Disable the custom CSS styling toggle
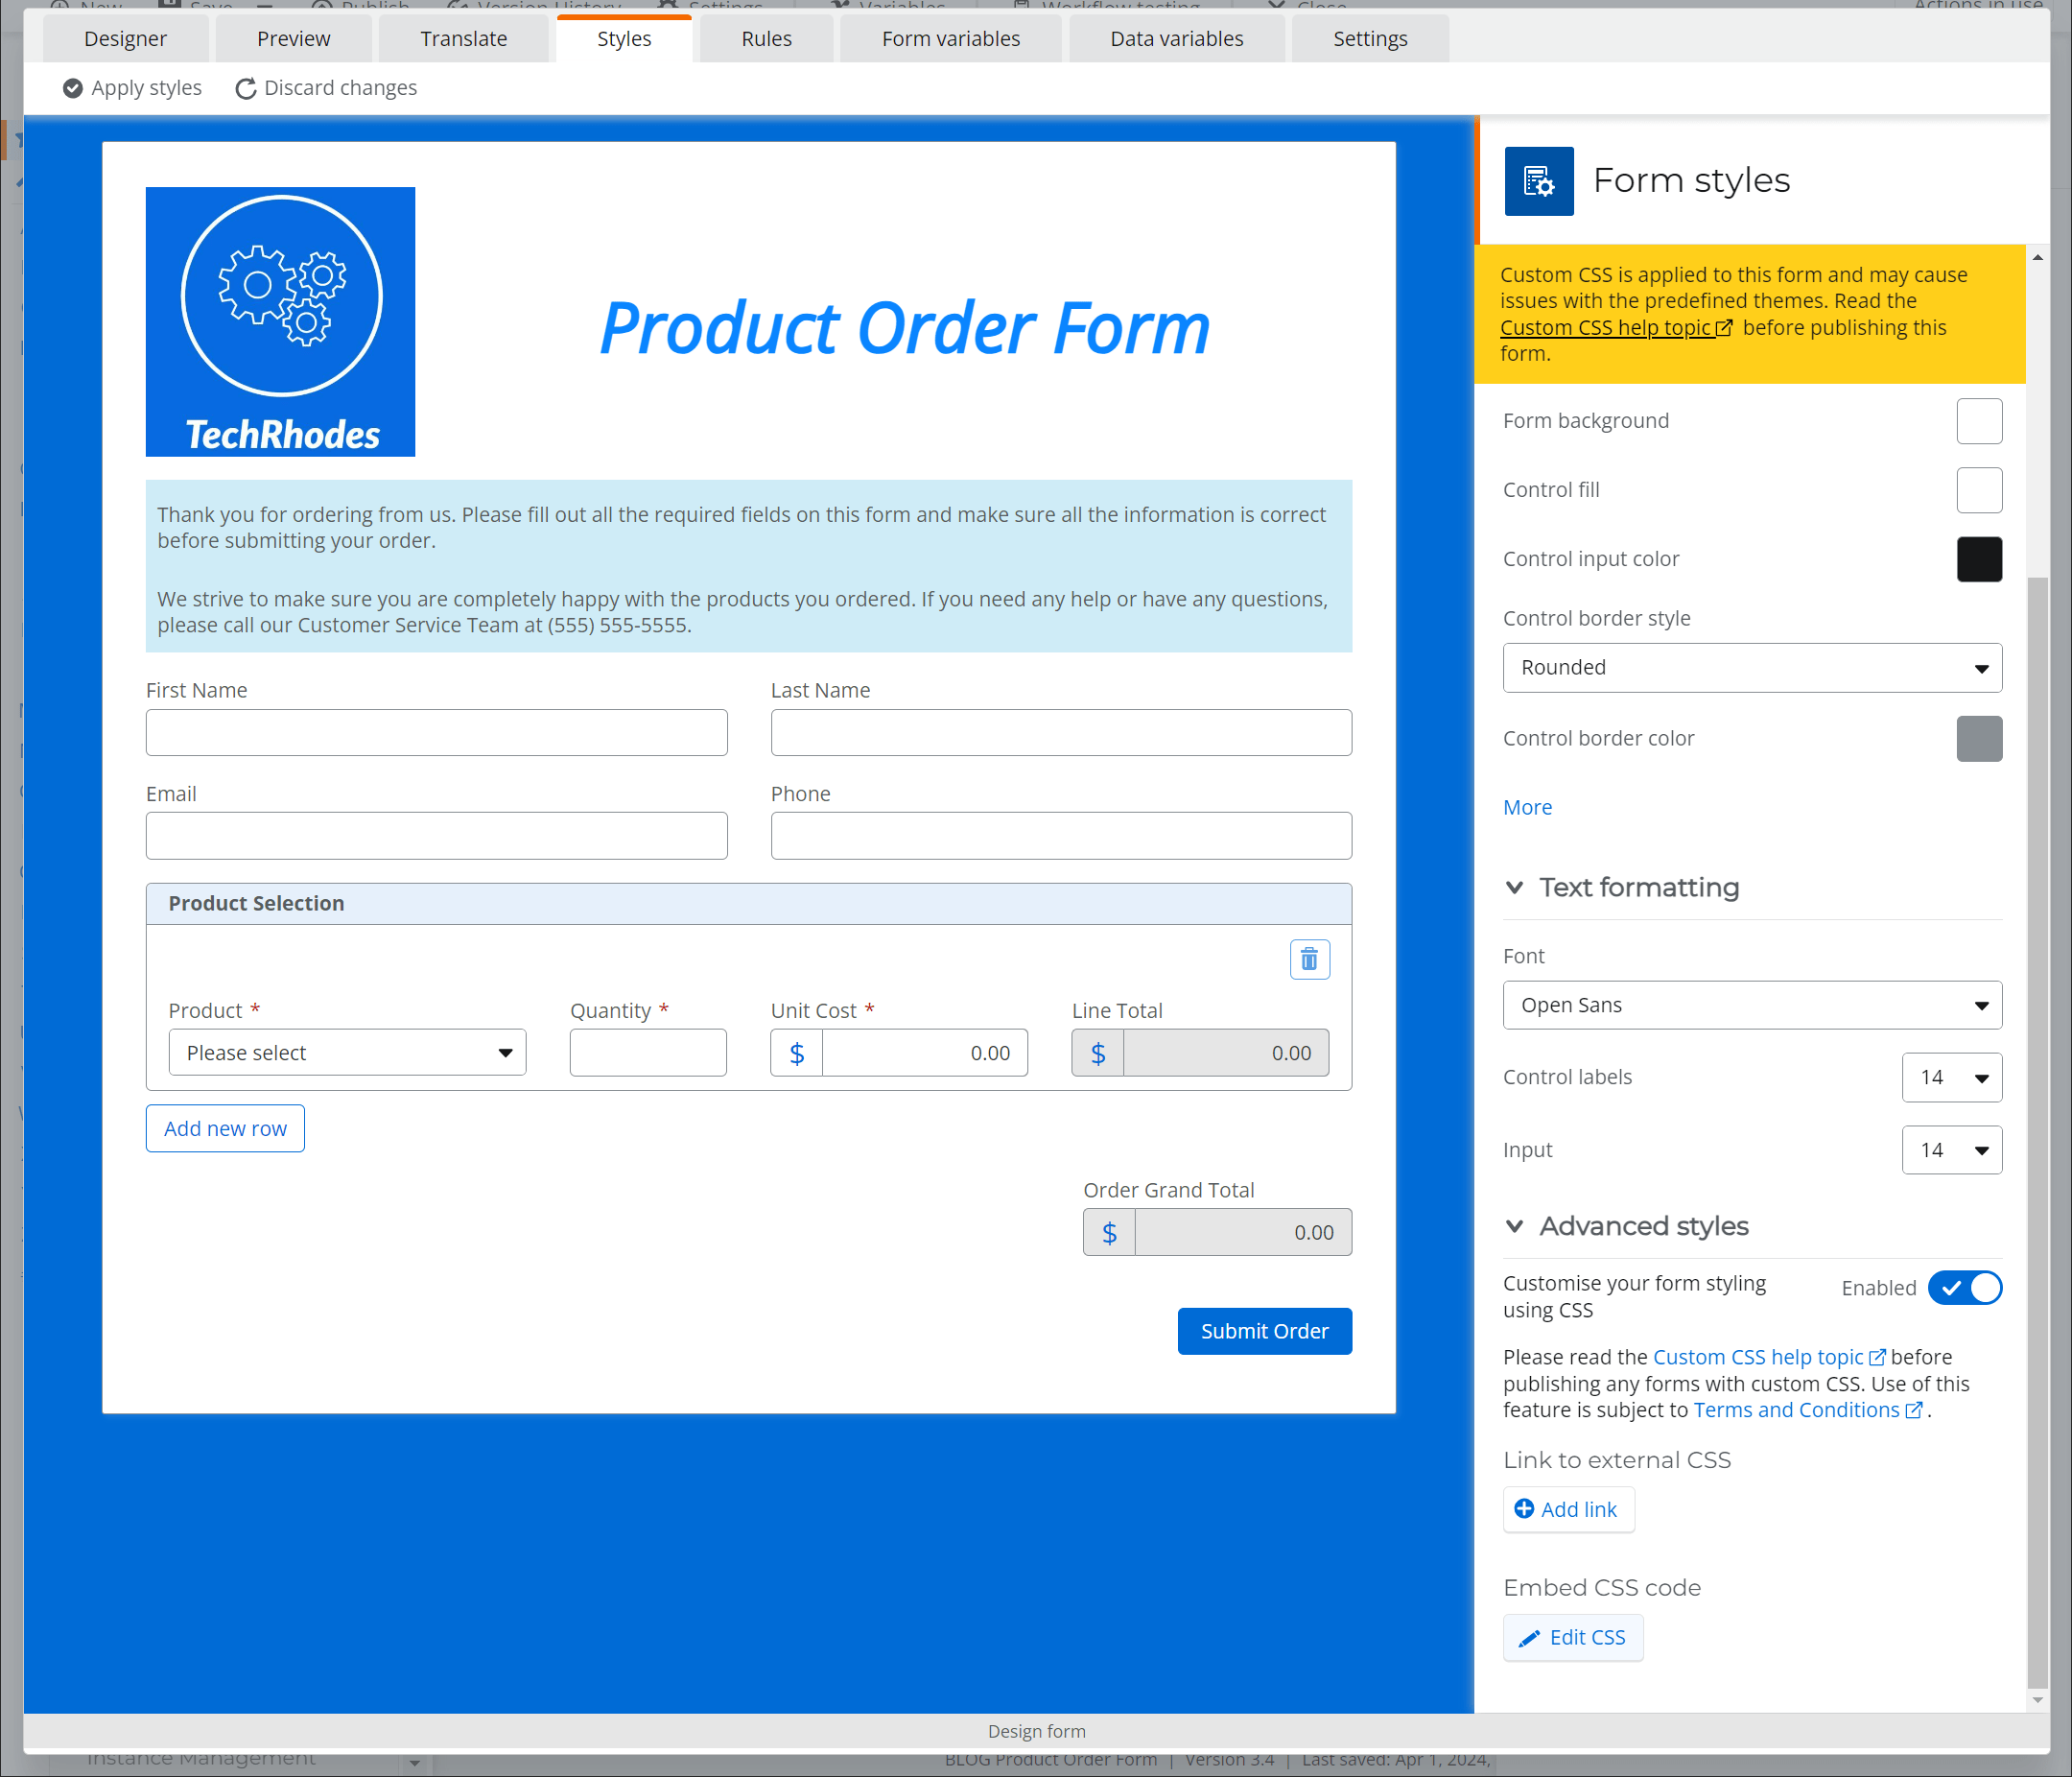This screenshot has height=1777, width=2072. tap(1965, 1288)
